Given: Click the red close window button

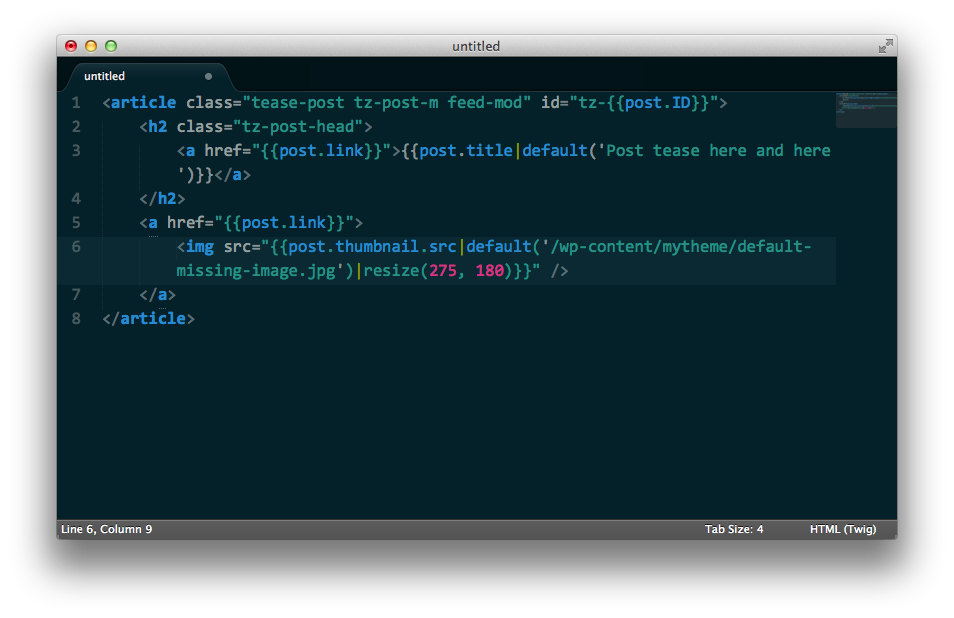Looking at the screenshot, I should (71, 46).
